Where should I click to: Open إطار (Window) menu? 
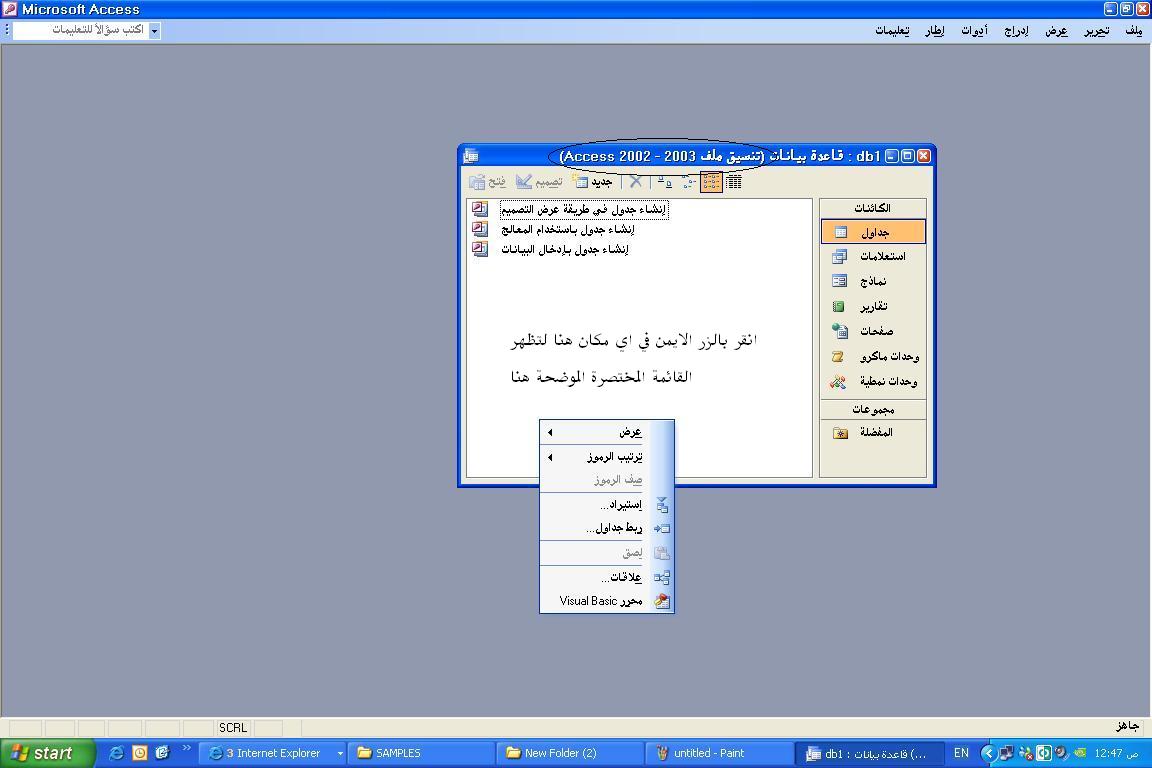click(x=935, y=31)
